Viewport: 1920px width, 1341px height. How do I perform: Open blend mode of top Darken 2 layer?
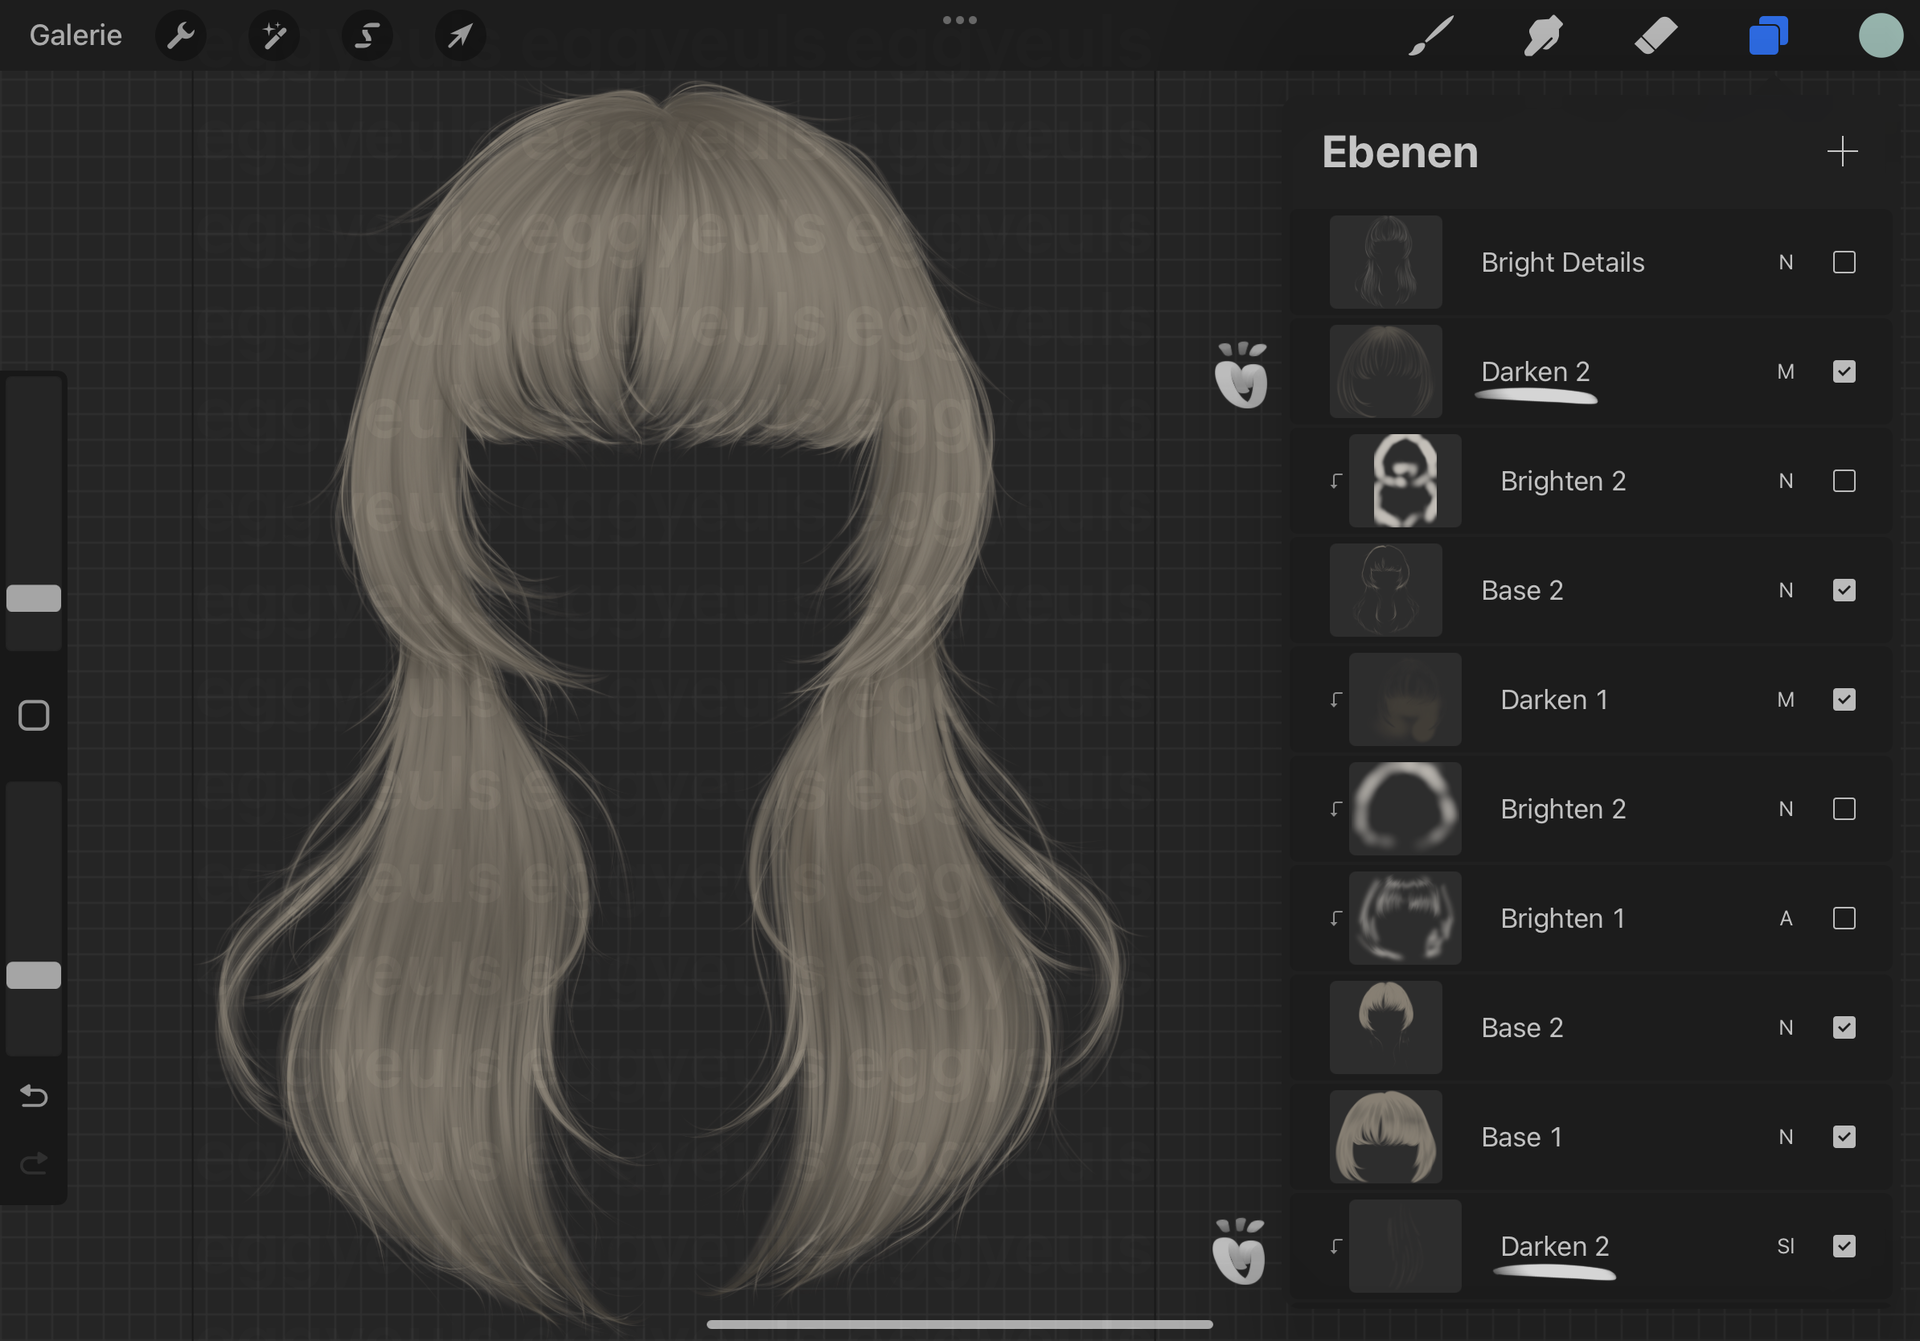[x=1785, y=372]
